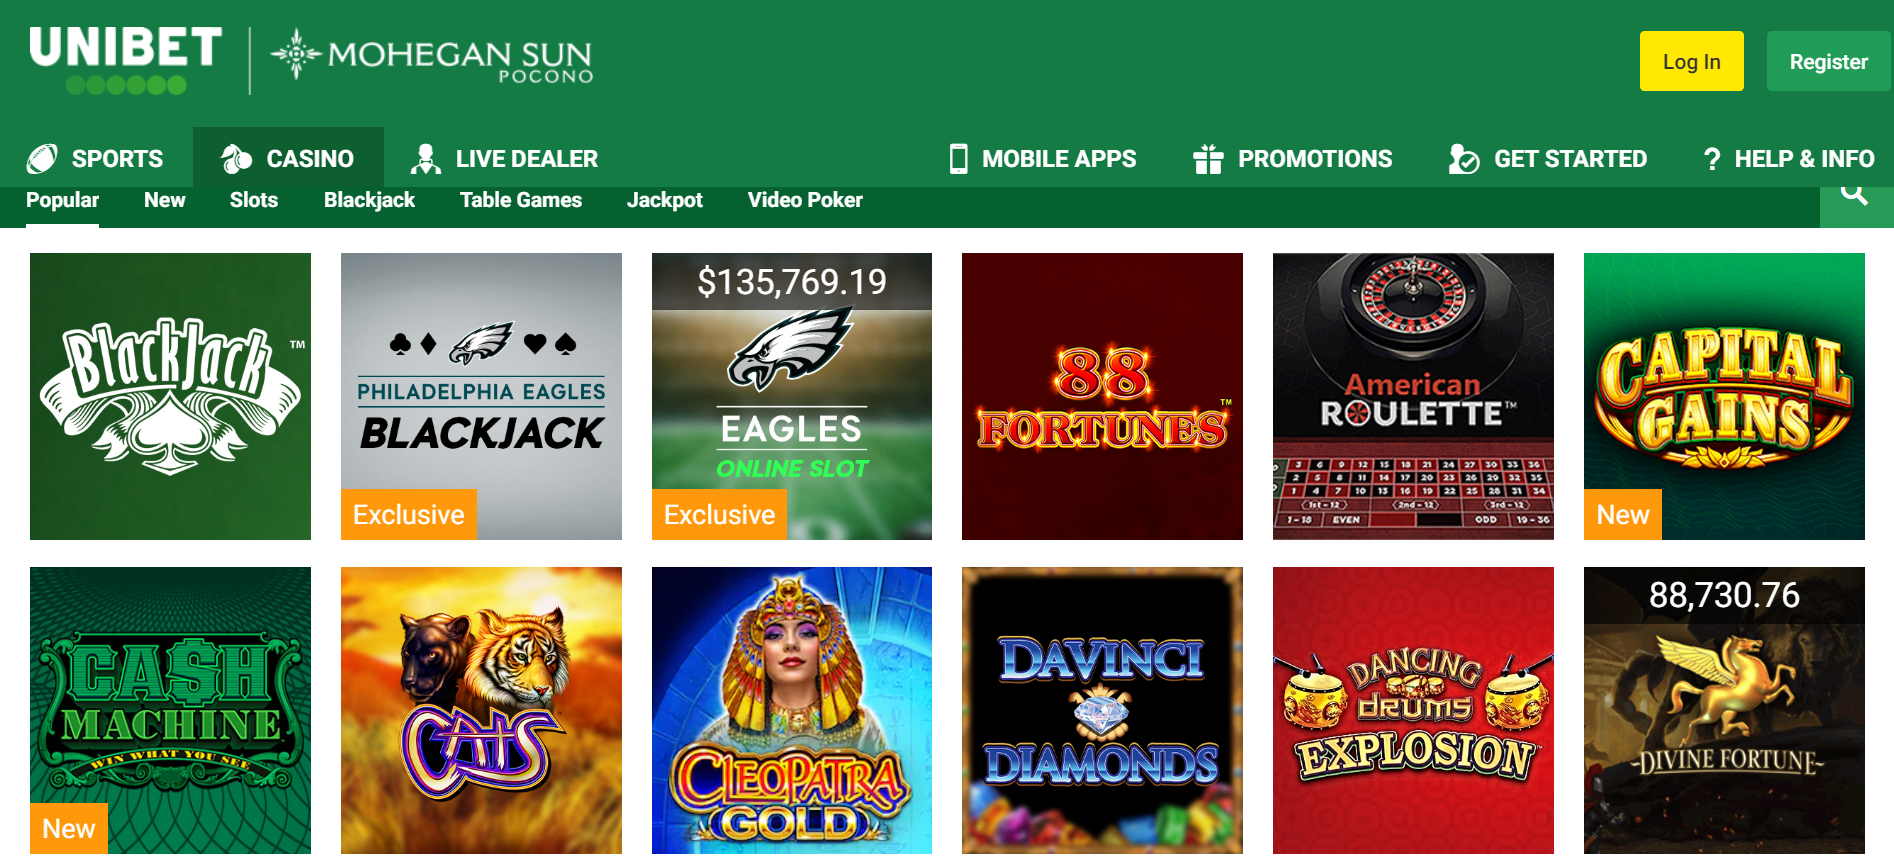Click the Get Started user icon
The height and width of the screenshot is (857, 1894).
[1464, 159]
